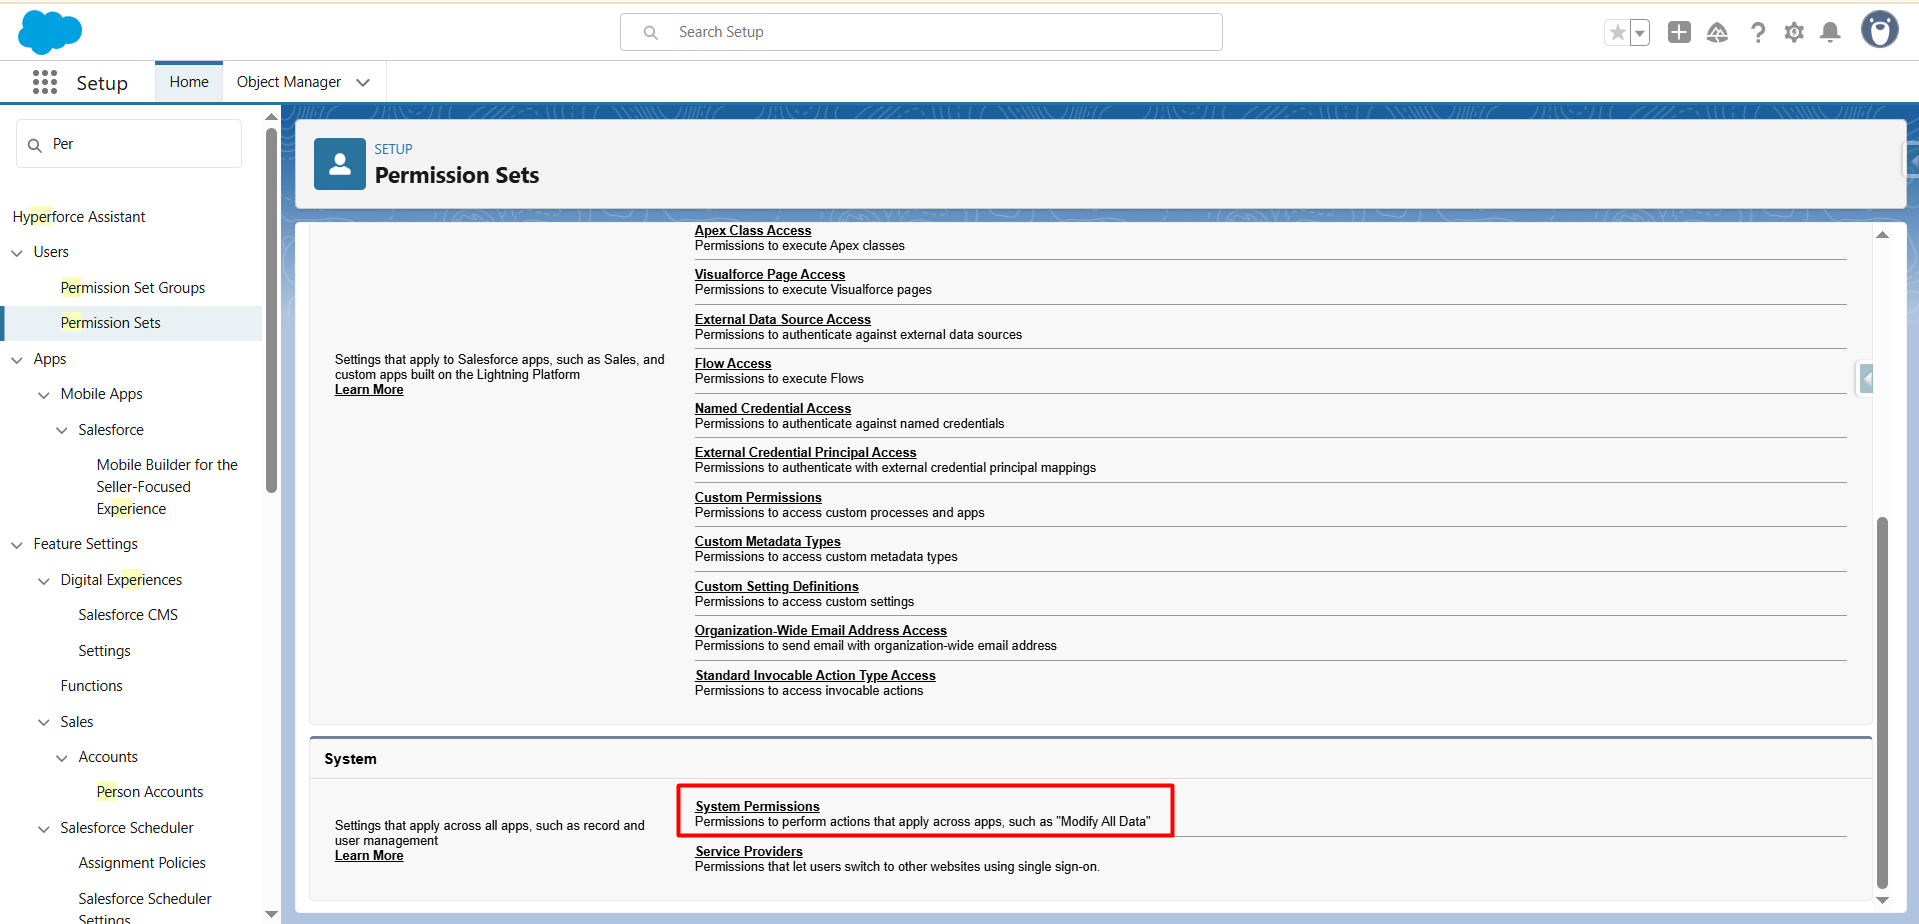Collapse the Sales tree node
1919x924 pixels.
tap(44, 723)
